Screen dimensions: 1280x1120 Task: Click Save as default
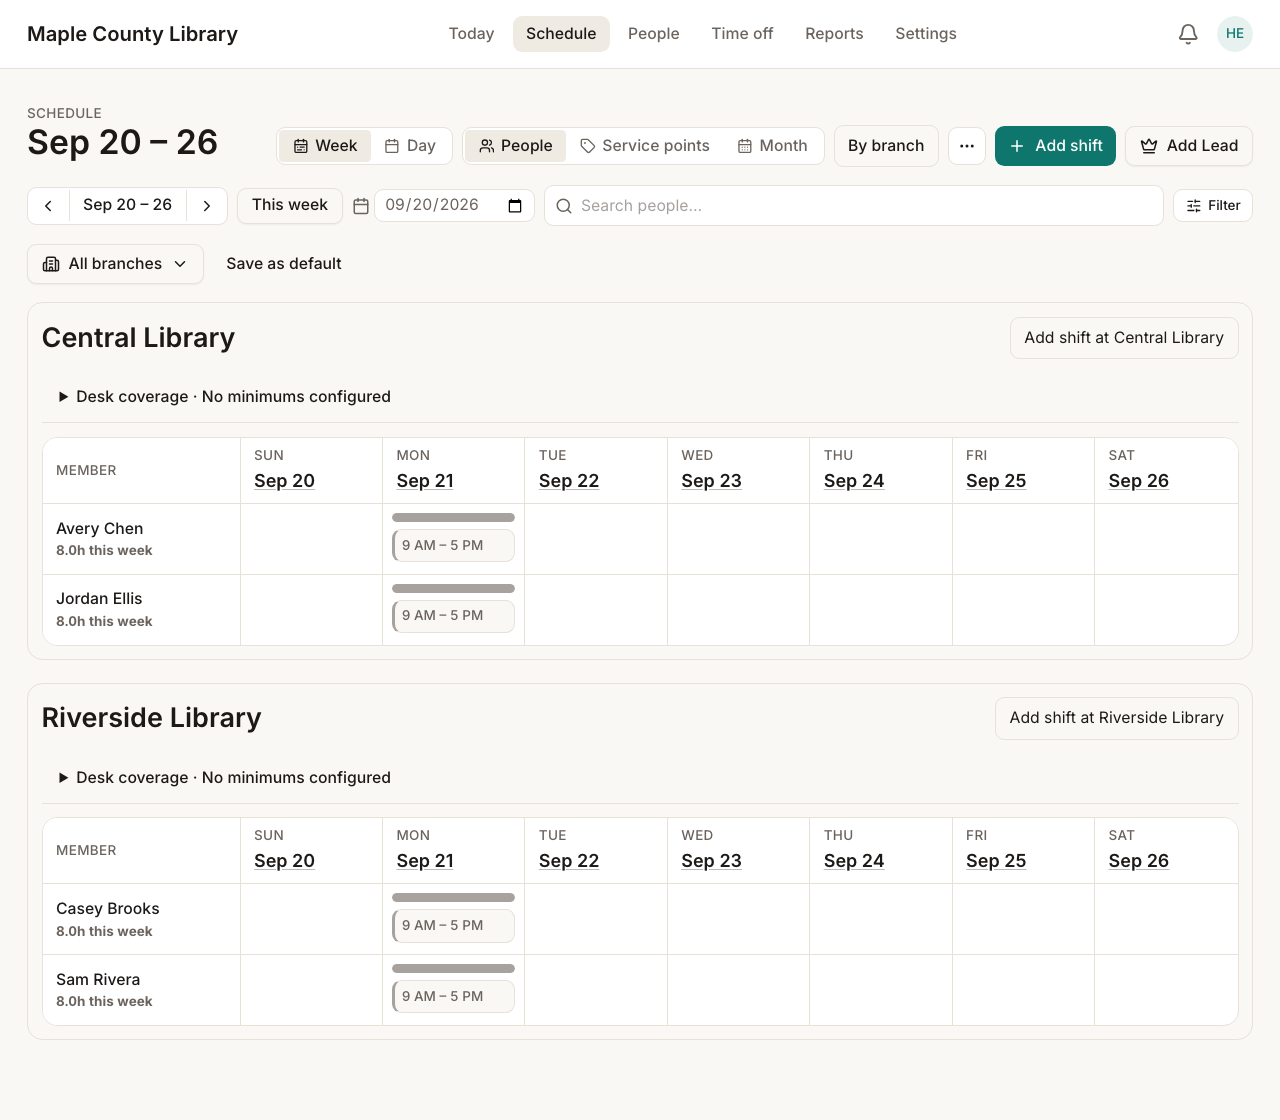tap(284, 264)
